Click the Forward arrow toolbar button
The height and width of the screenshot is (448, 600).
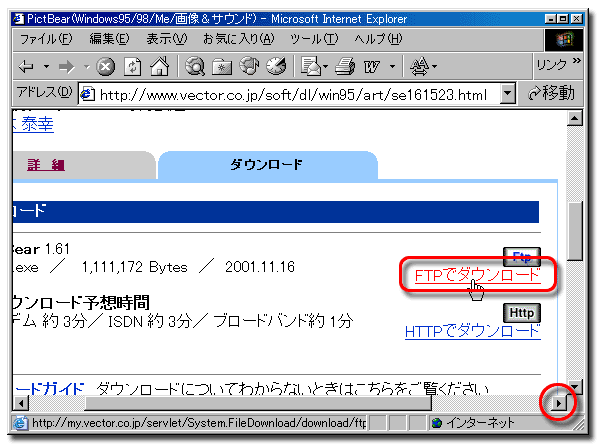[x=67, y=67]
